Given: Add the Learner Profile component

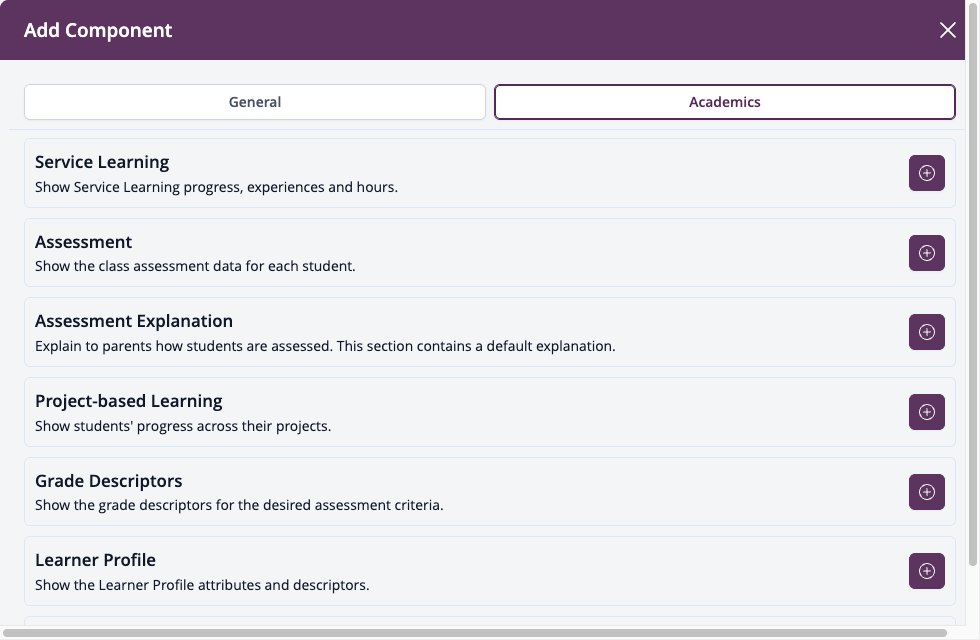Looking at the screenshot, I should 926,571.
